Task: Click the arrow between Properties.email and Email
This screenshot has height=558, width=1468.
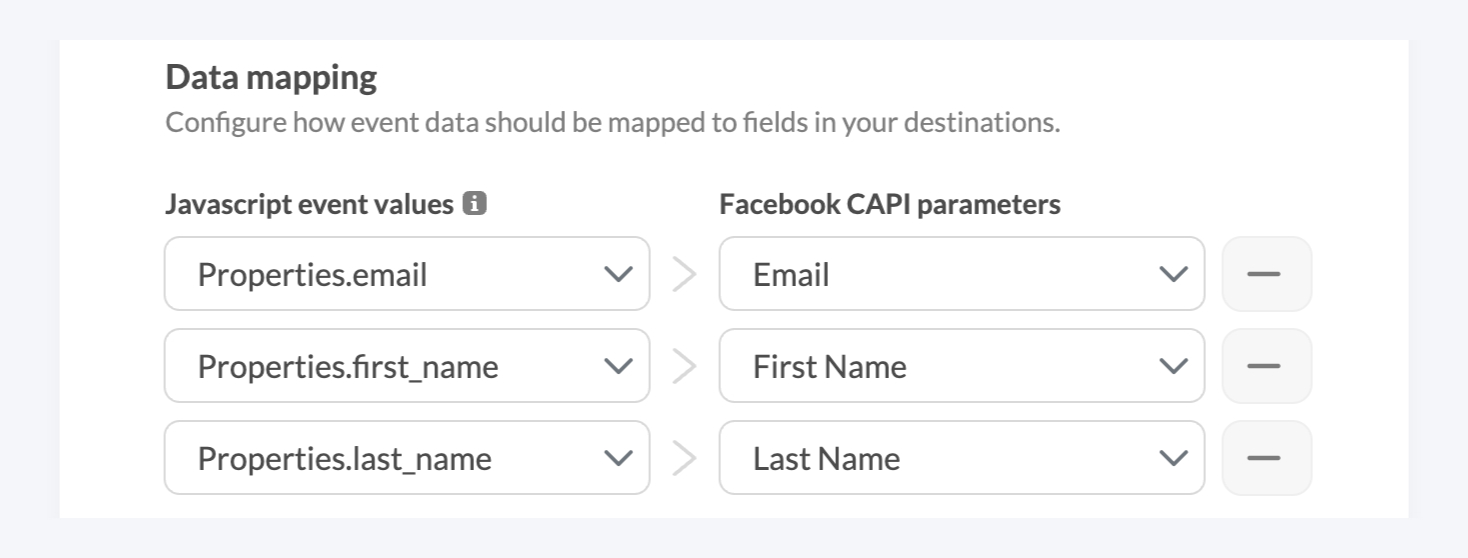Action: [x=684, y=274]
